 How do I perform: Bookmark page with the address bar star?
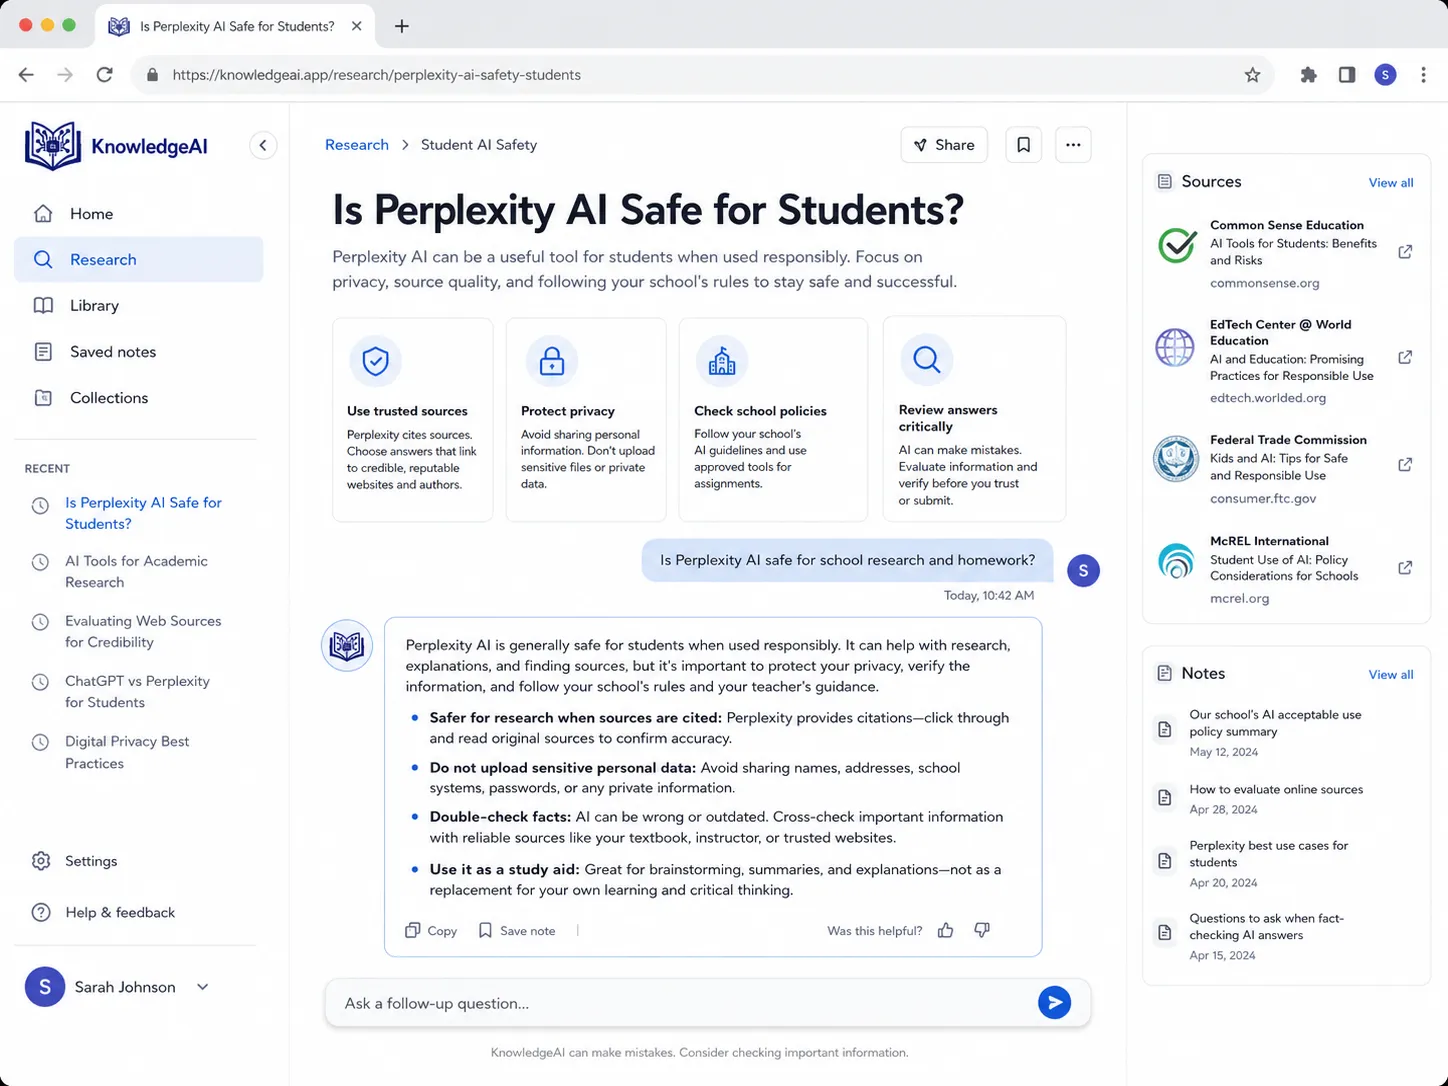tap(1252, 75)
